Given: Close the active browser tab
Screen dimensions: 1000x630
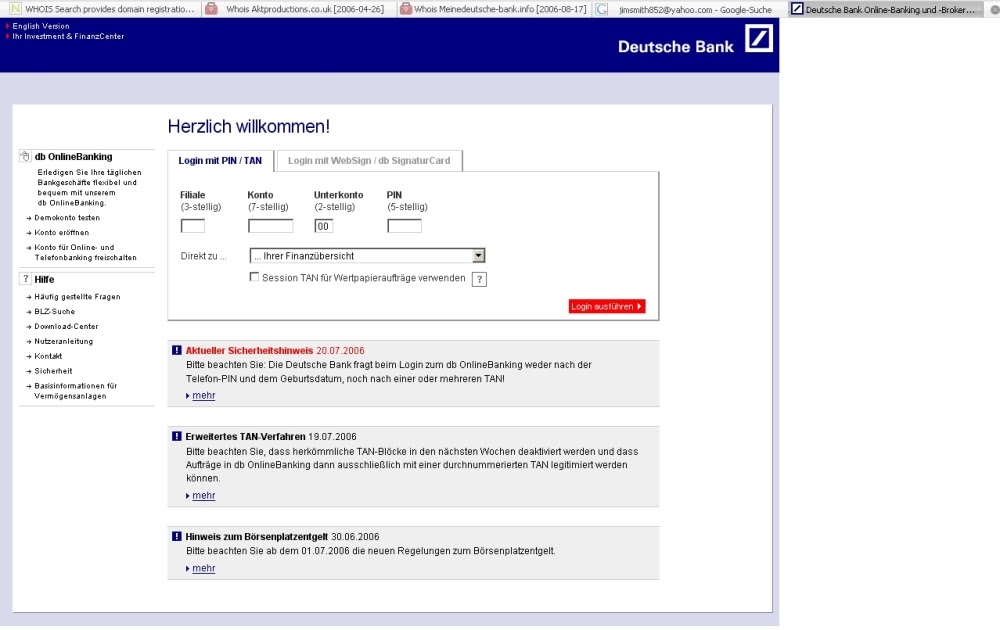Looking at the screenshot, I should tap(994, 10).
